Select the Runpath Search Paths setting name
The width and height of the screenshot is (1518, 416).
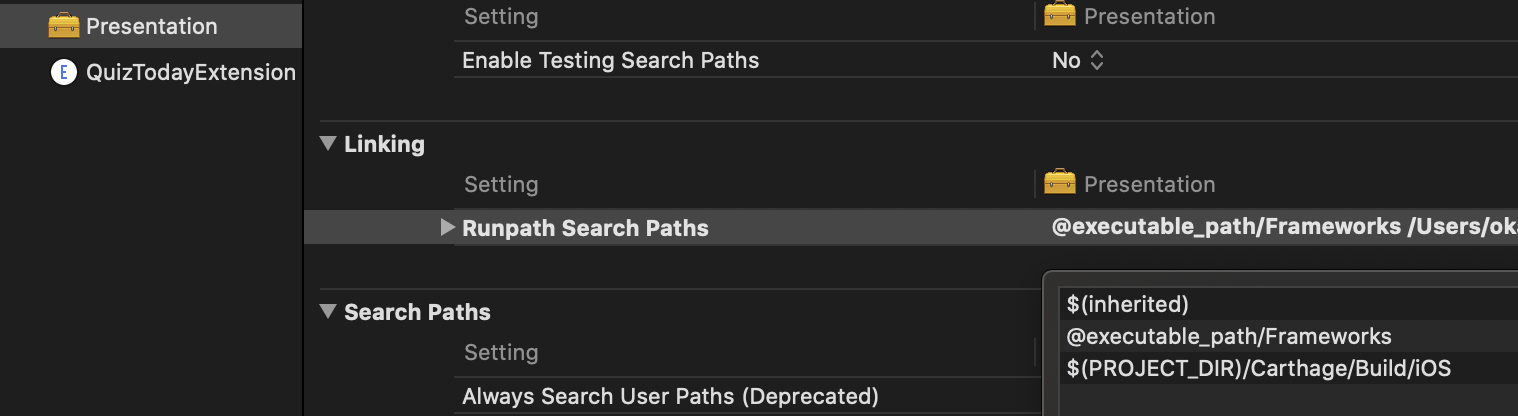585,228
